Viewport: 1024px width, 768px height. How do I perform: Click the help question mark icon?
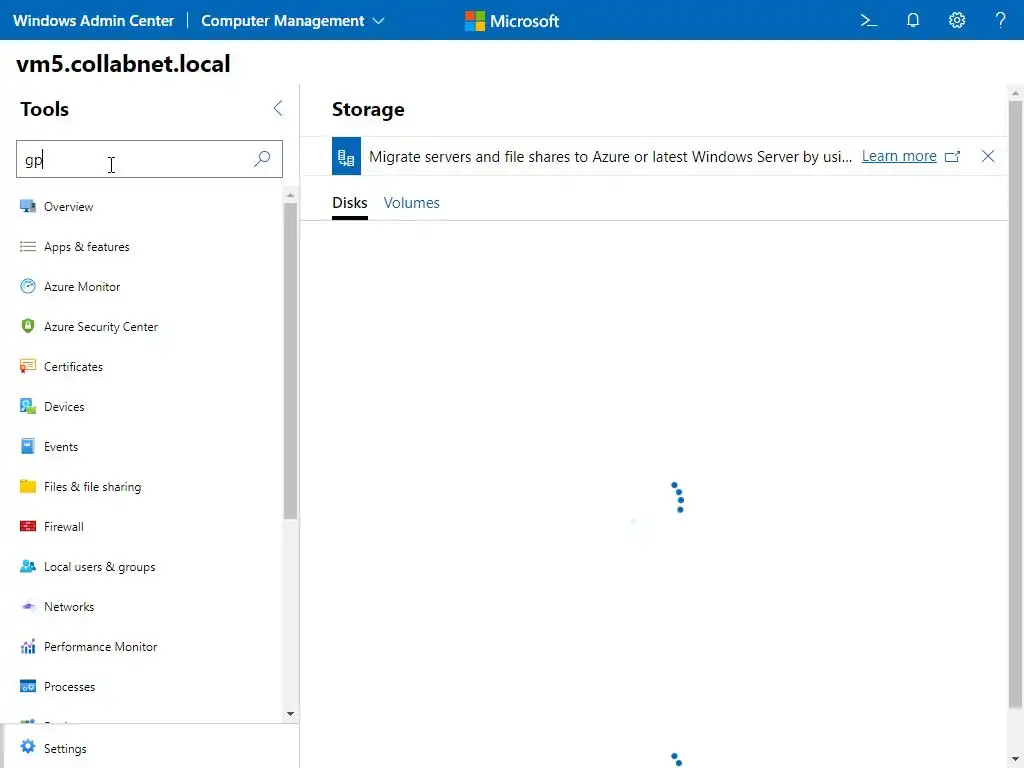point(1001,20)
